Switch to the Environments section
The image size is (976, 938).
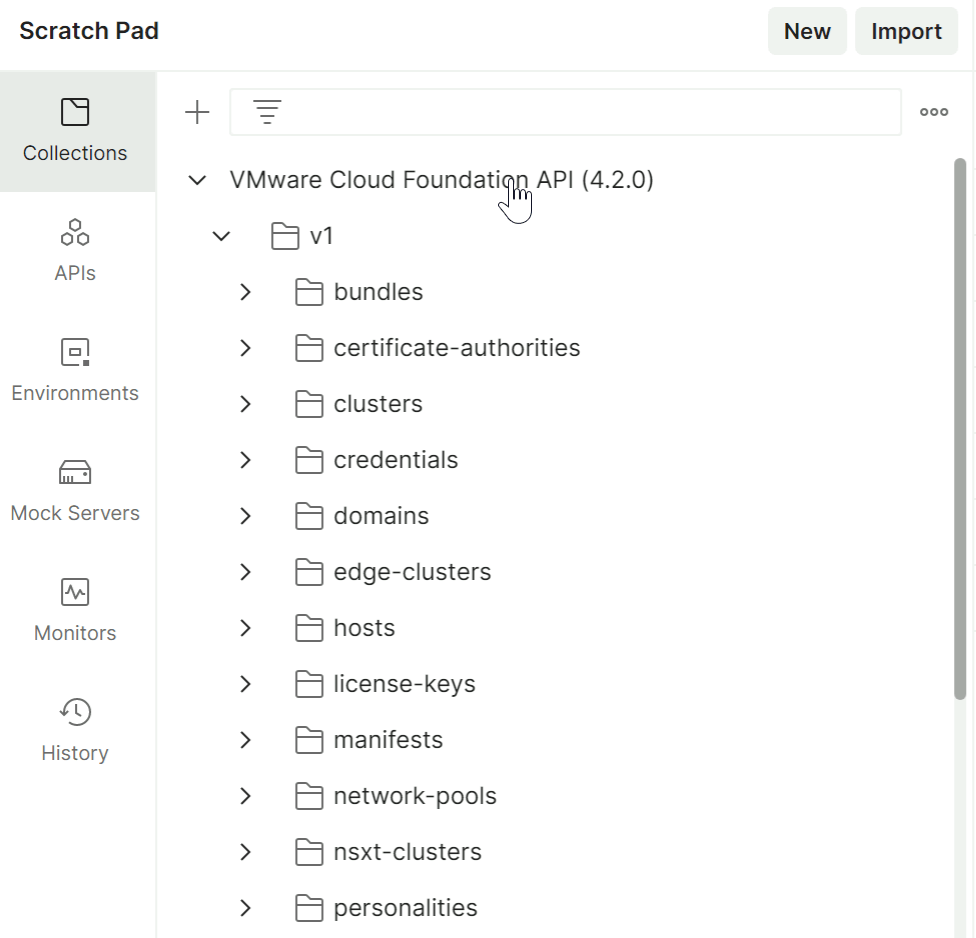(75, 371)
